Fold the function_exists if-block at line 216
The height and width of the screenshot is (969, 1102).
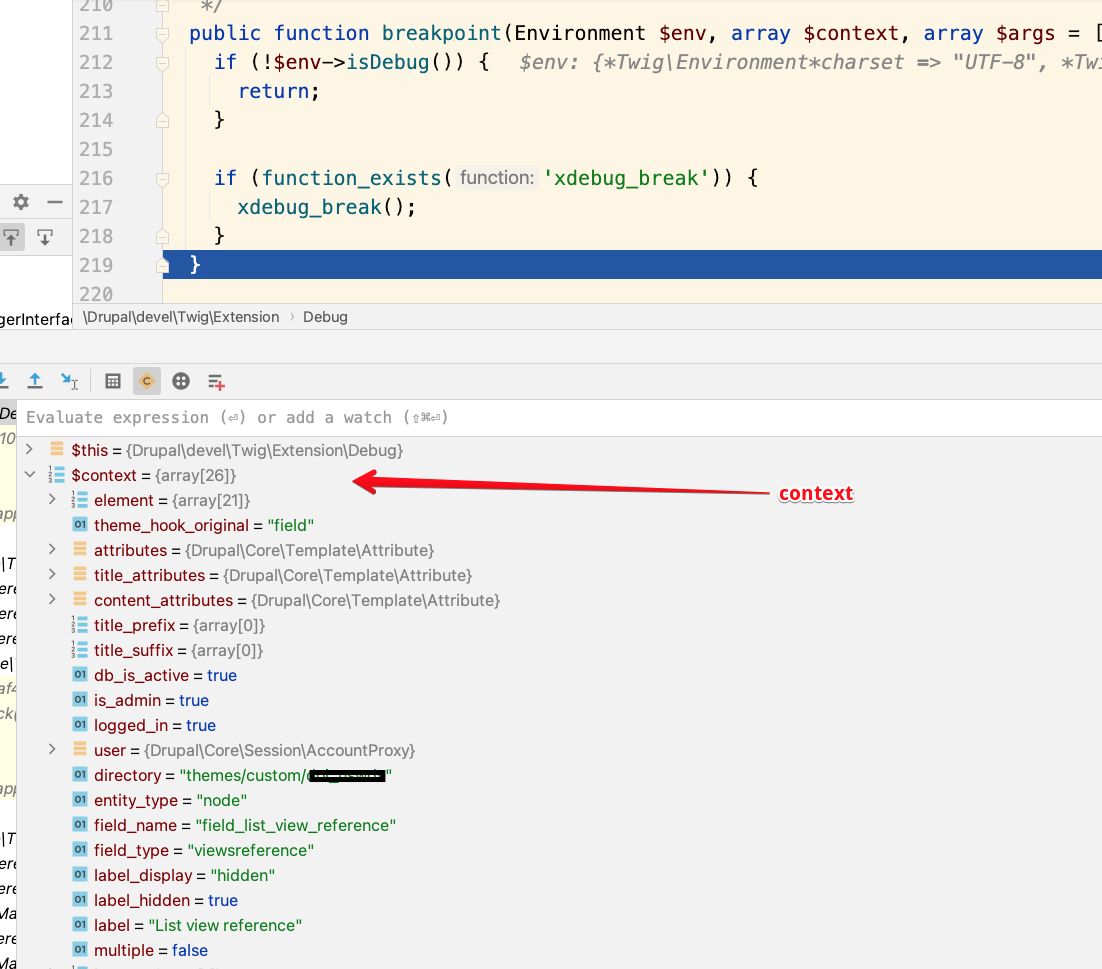(x=162, y=179)
